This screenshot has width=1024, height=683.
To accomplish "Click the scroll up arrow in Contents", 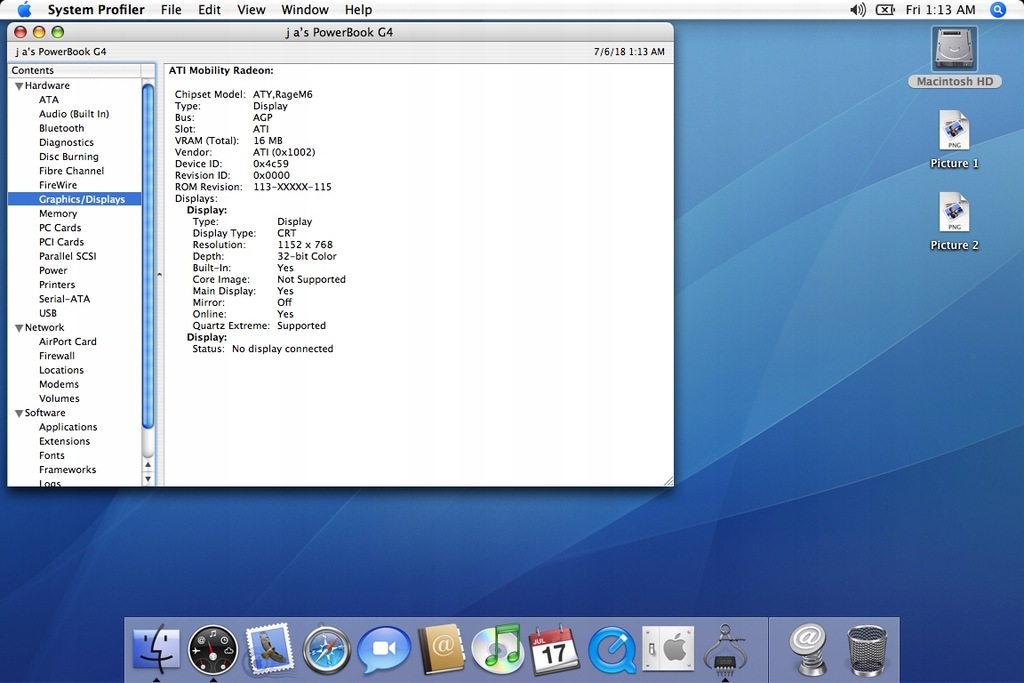I will 148,465.
